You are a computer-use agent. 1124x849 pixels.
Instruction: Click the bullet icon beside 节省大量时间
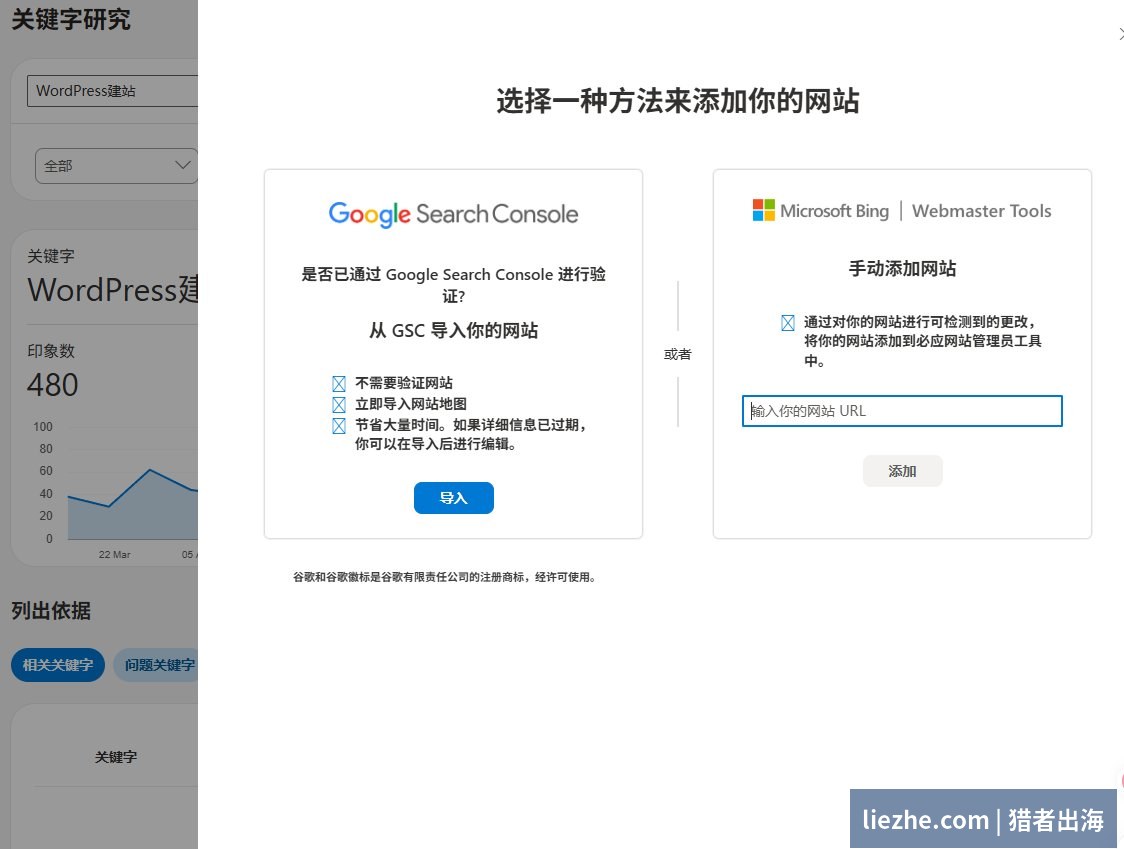(339, 426)
